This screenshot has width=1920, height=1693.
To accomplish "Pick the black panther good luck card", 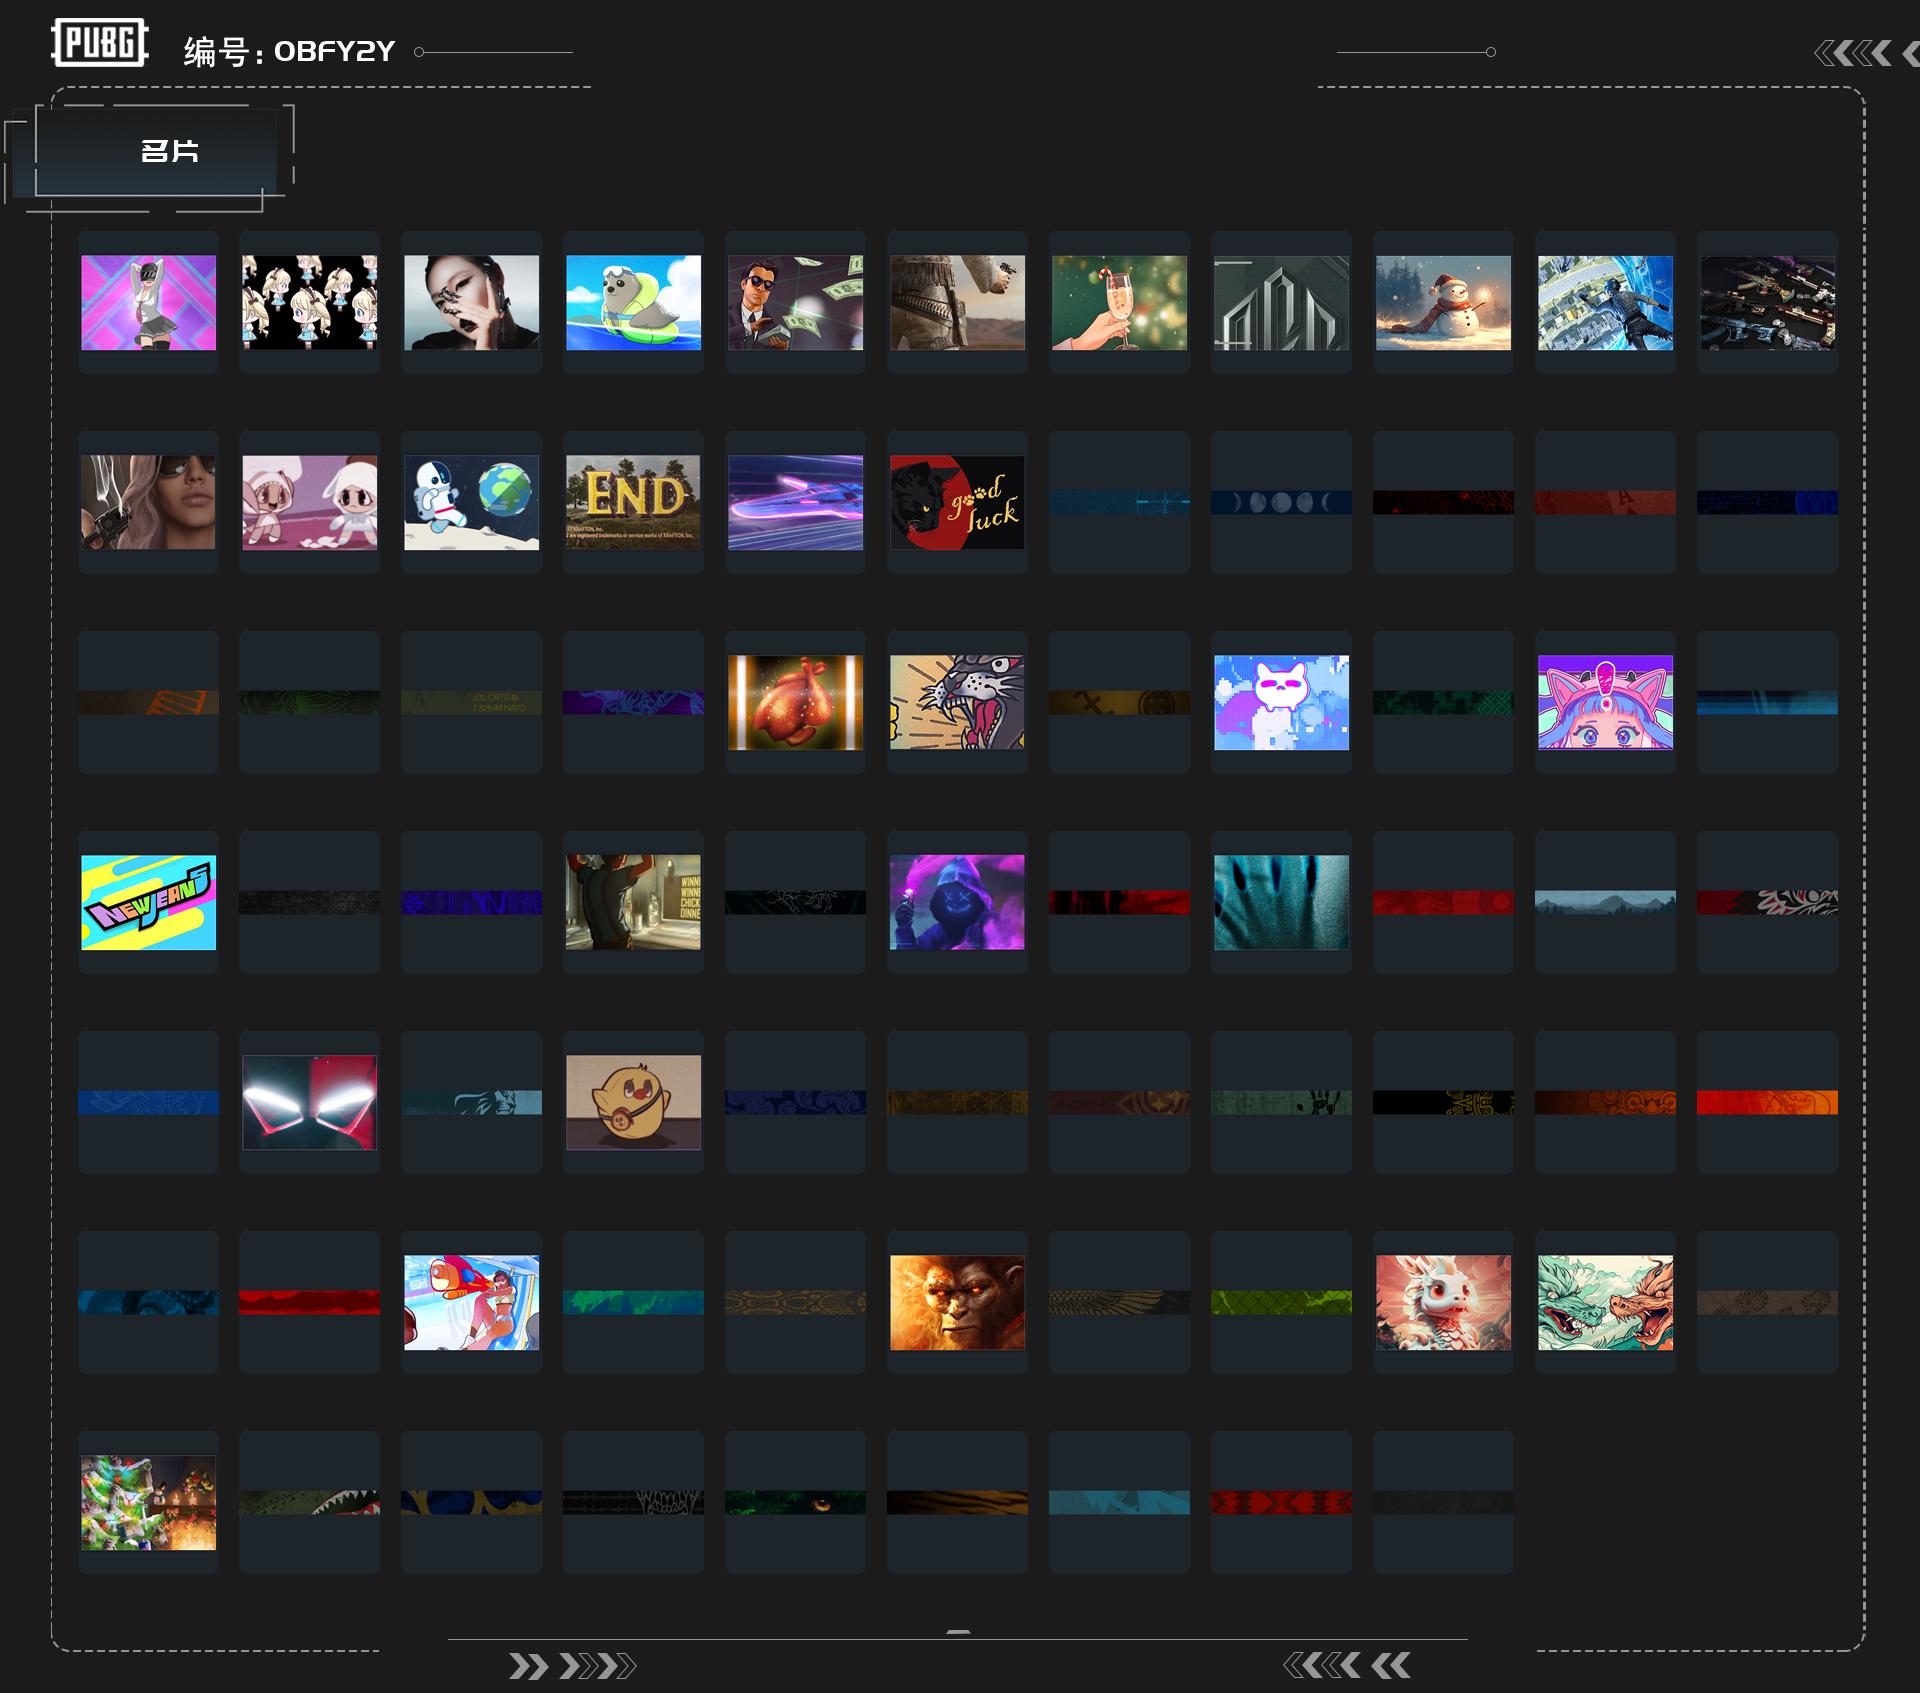I will point(957,502).
